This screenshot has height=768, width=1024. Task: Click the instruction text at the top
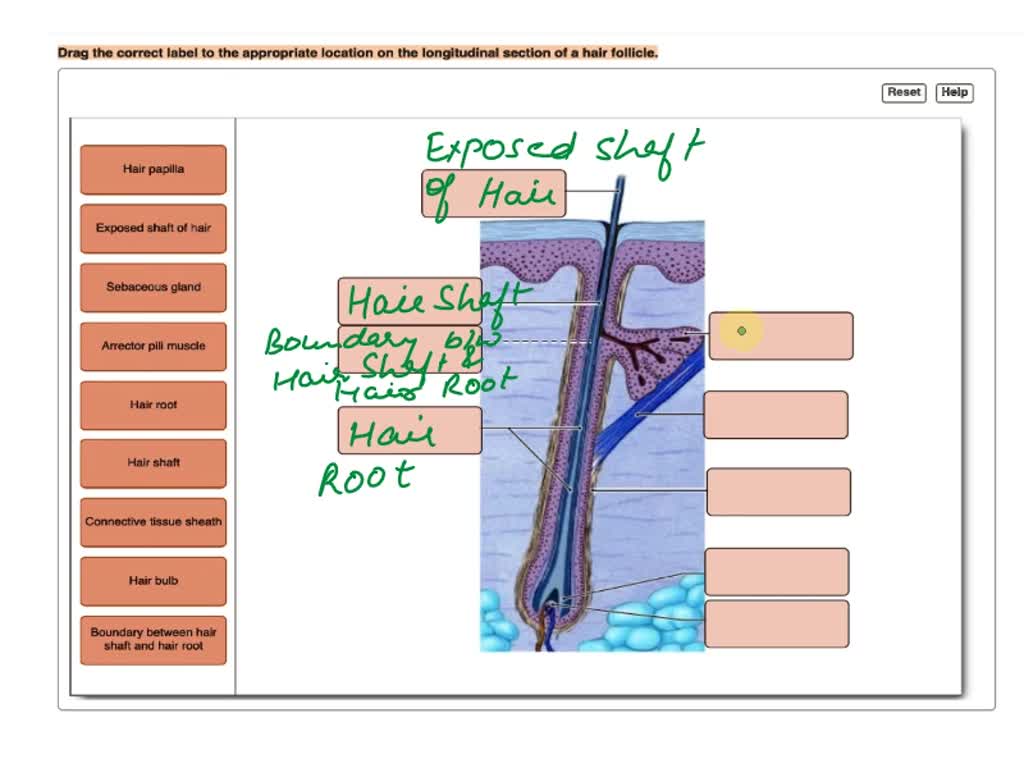(x=357, y=52)
